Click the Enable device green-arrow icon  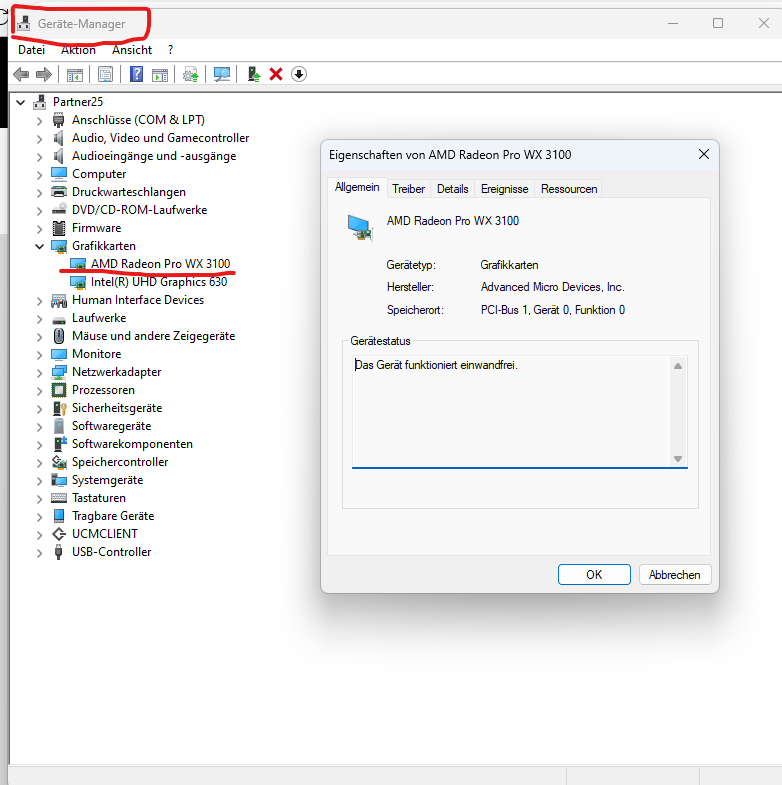point(254,75)
